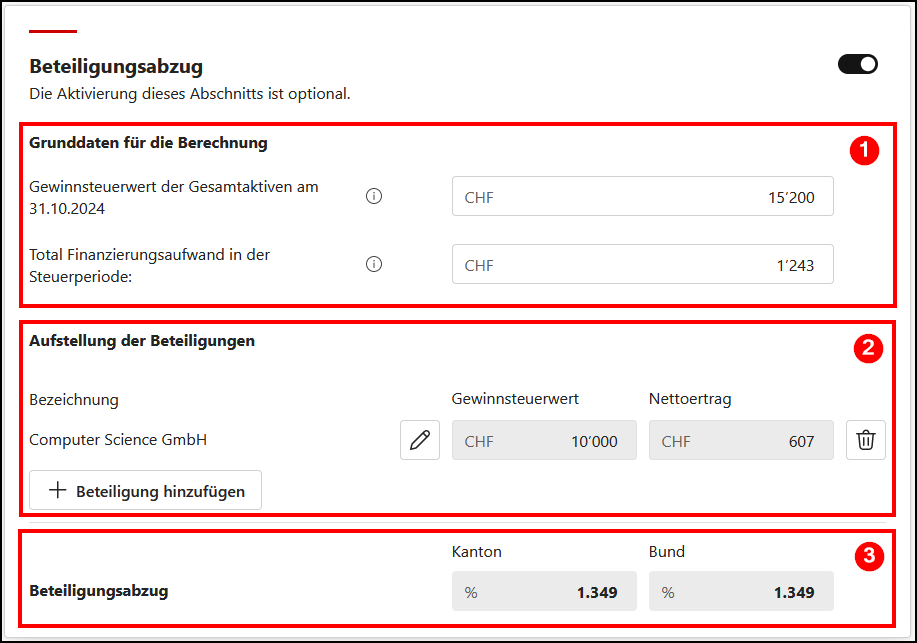
Task: Click info icon beside Total Finanzierungsaufwand
Action: (x=374, y=264)
